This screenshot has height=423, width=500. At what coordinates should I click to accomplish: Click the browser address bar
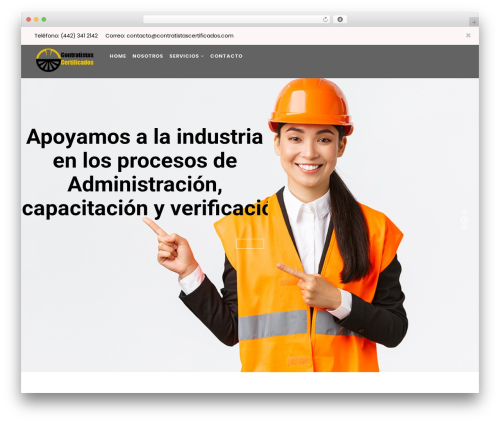[x=237, y=19]
